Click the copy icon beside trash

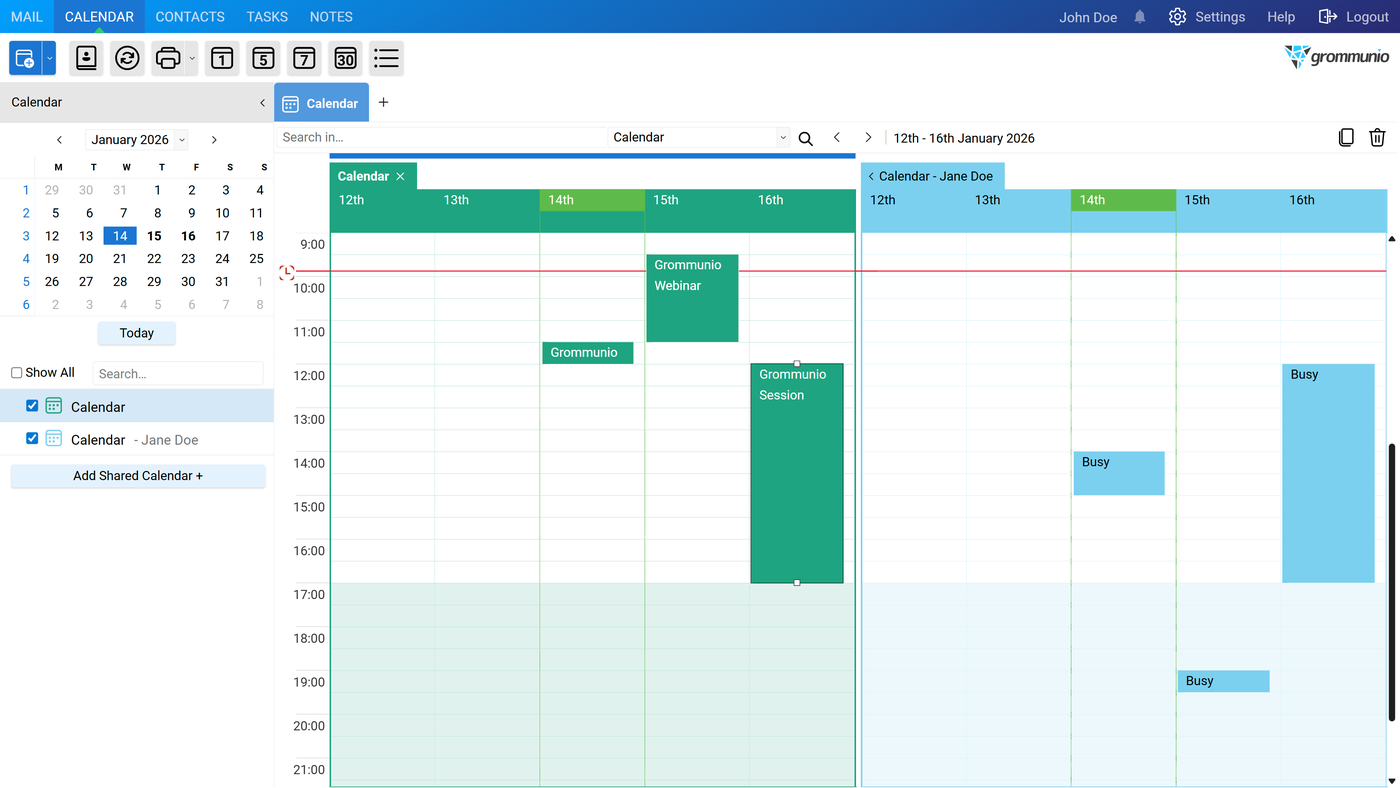pyautogui.click(x=1346, y=138)
